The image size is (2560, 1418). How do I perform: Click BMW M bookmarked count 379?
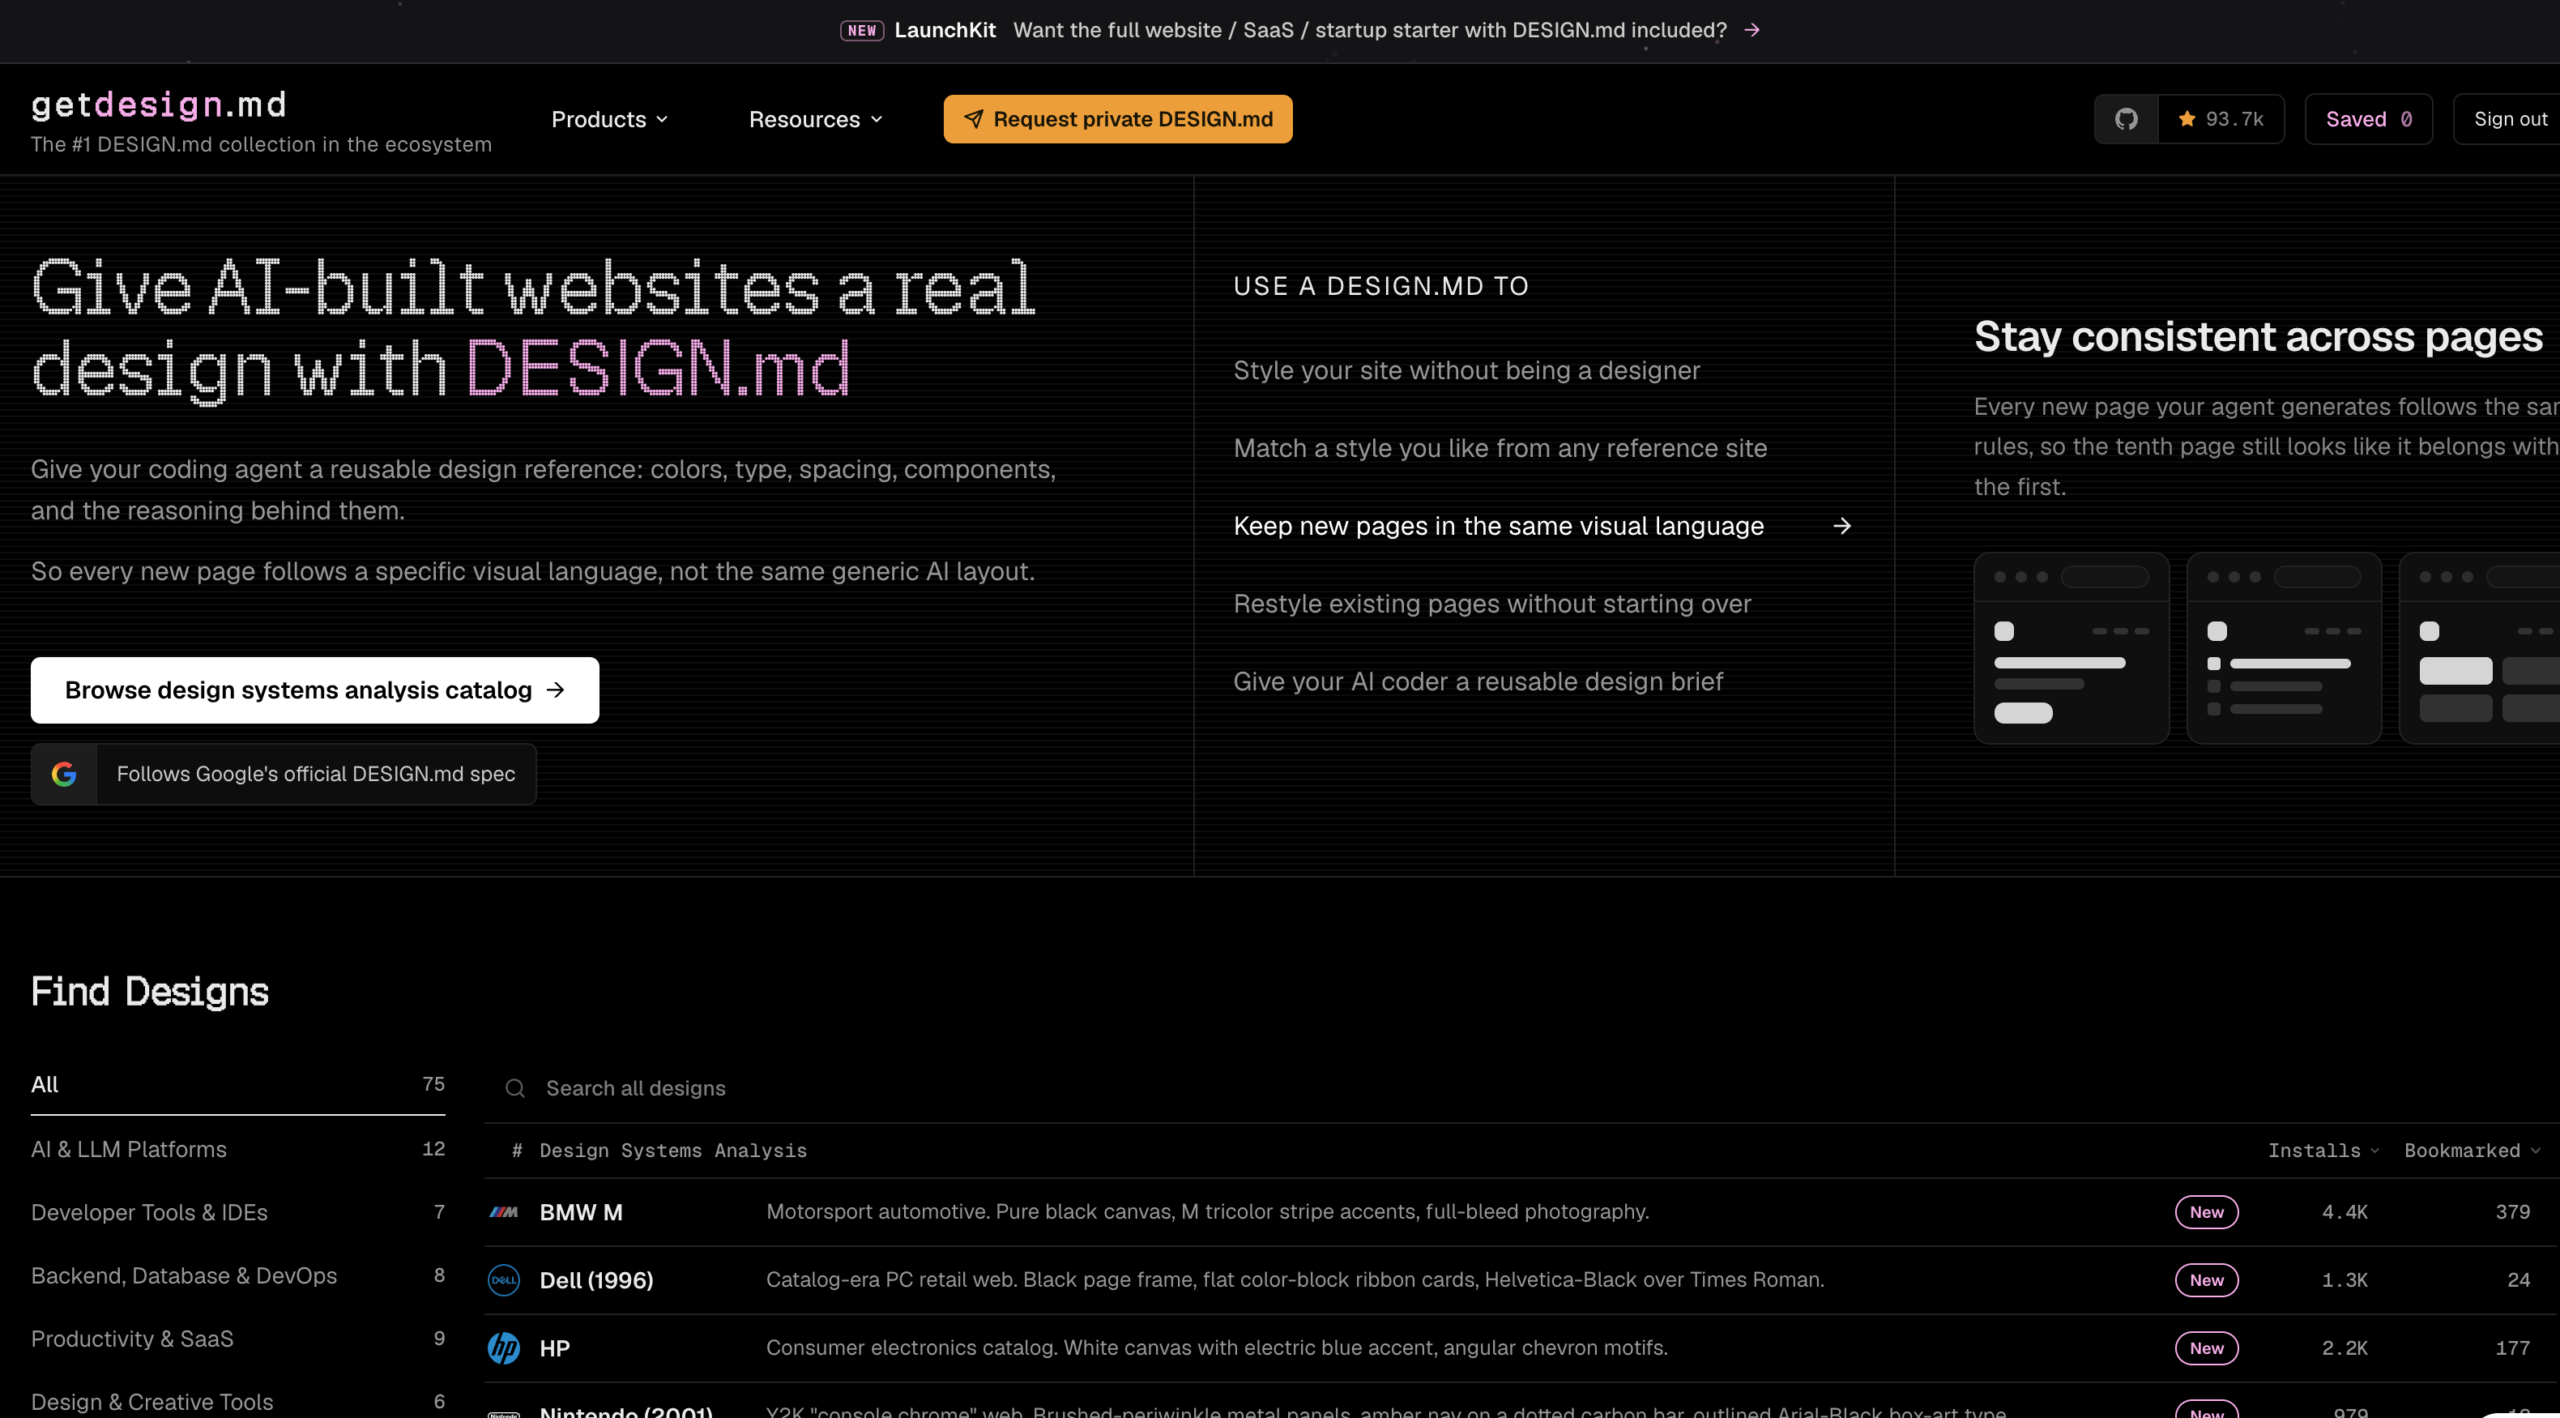(x=2512, y=1212)
